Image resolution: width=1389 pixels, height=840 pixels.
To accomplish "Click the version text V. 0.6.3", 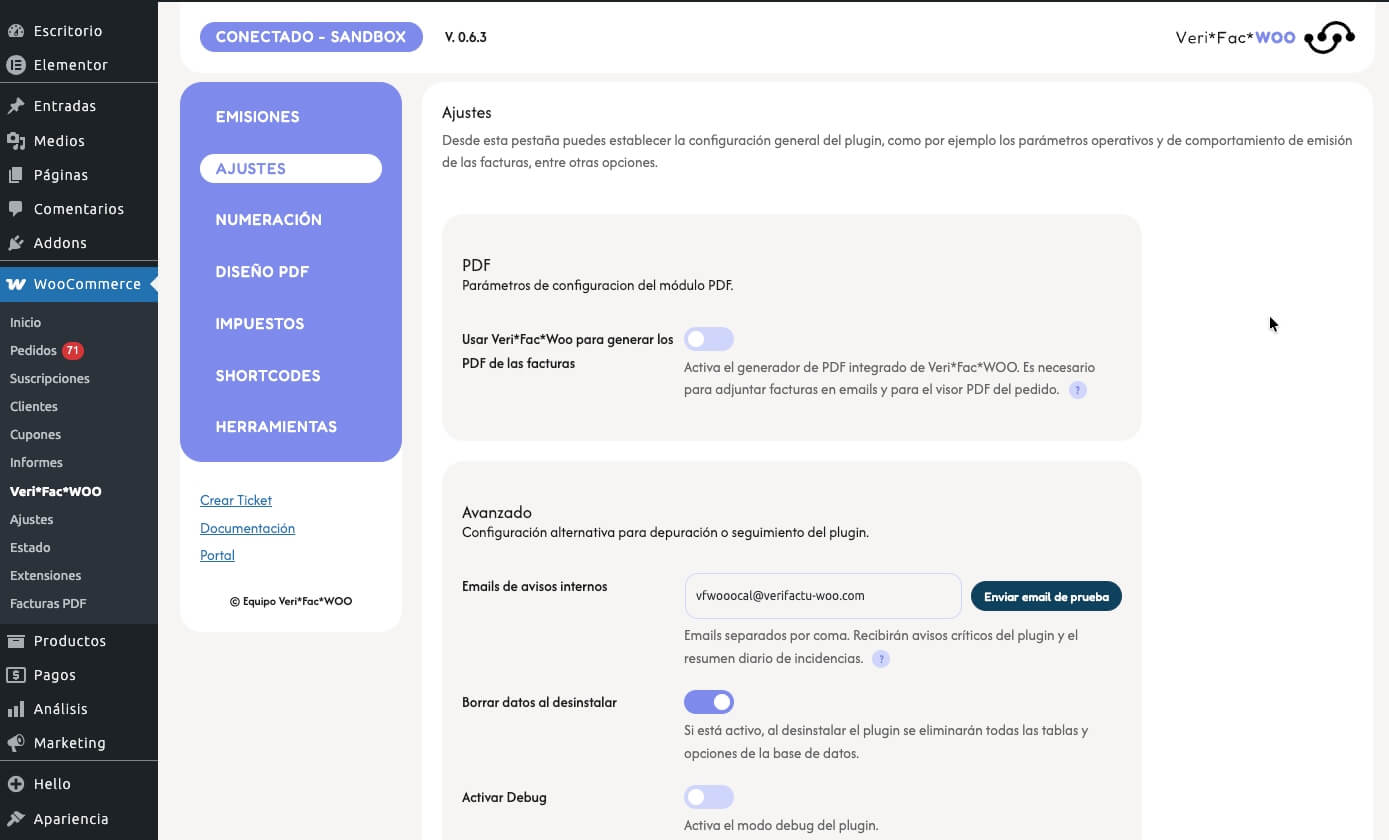I will [x=466, y=38].
